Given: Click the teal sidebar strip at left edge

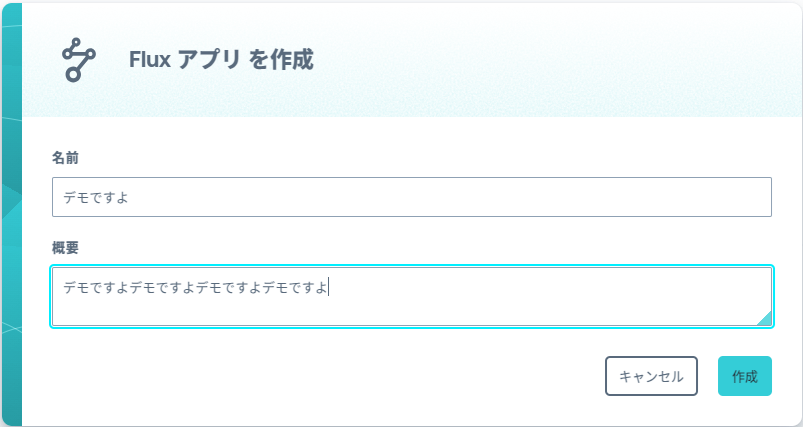Looking at the screenshot, I should (x=11, y=215).
